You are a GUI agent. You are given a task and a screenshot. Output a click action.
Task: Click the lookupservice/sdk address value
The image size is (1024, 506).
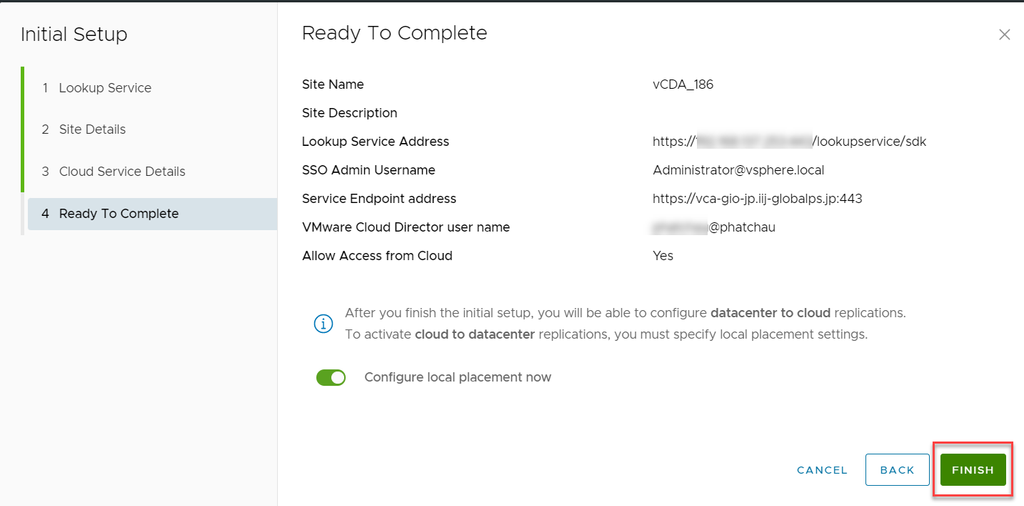(789, 142)
